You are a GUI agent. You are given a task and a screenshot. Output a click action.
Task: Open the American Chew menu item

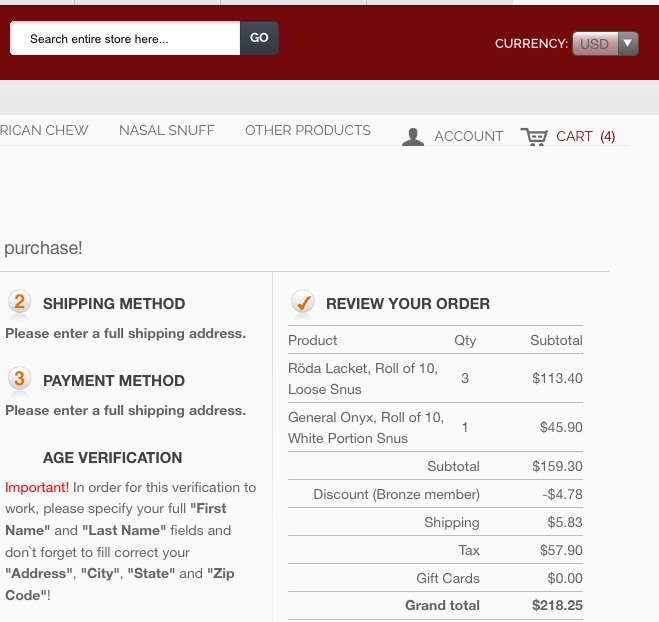pyautogui.click(x=44, y=130)
